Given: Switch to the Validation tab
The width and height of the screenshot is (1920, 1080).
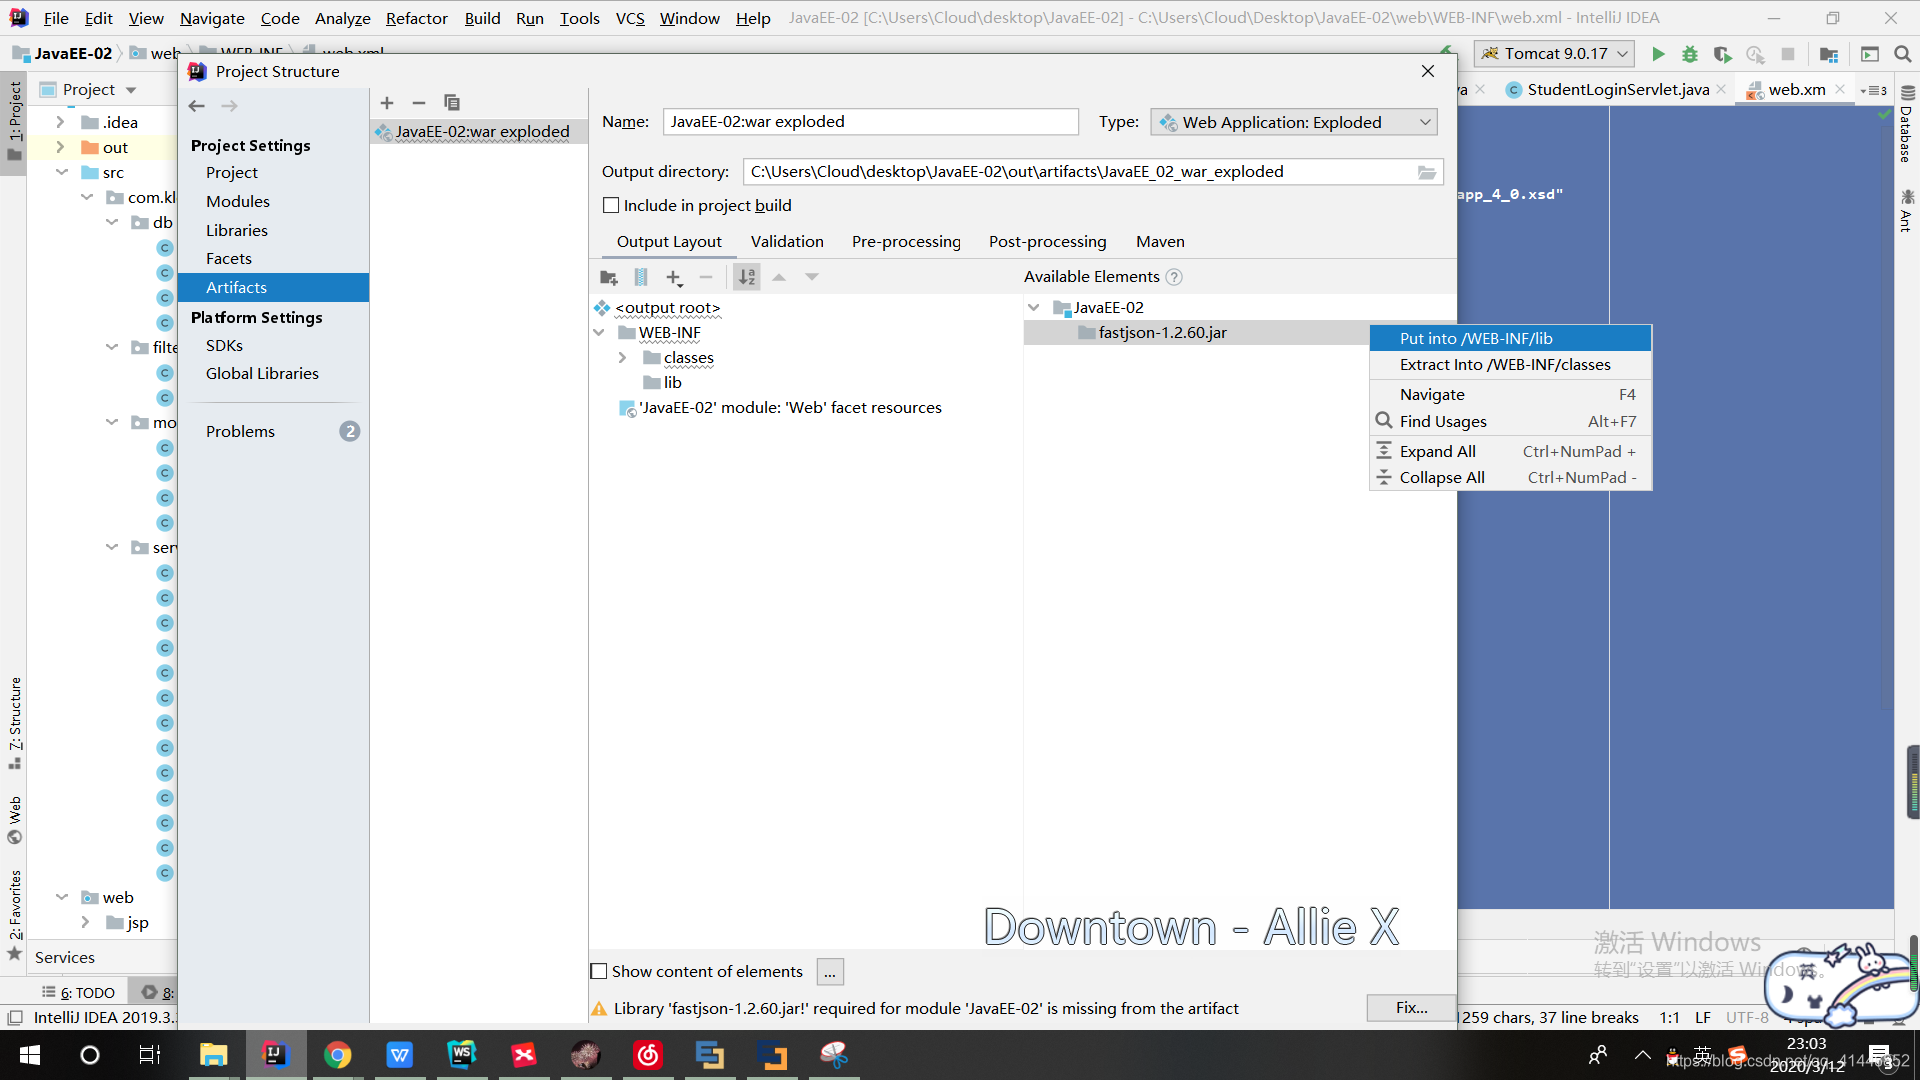Looking at the screenshot, I should (787, 242).
